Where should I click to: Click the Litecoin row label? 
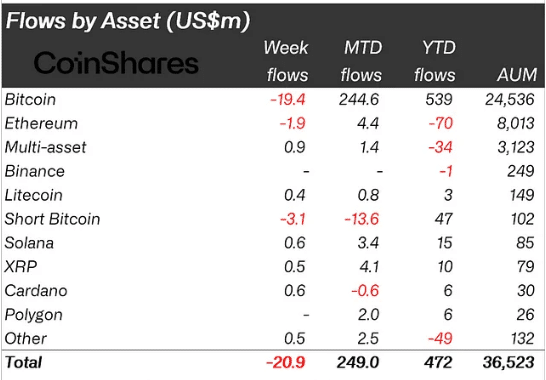click(x=34, y=195)
